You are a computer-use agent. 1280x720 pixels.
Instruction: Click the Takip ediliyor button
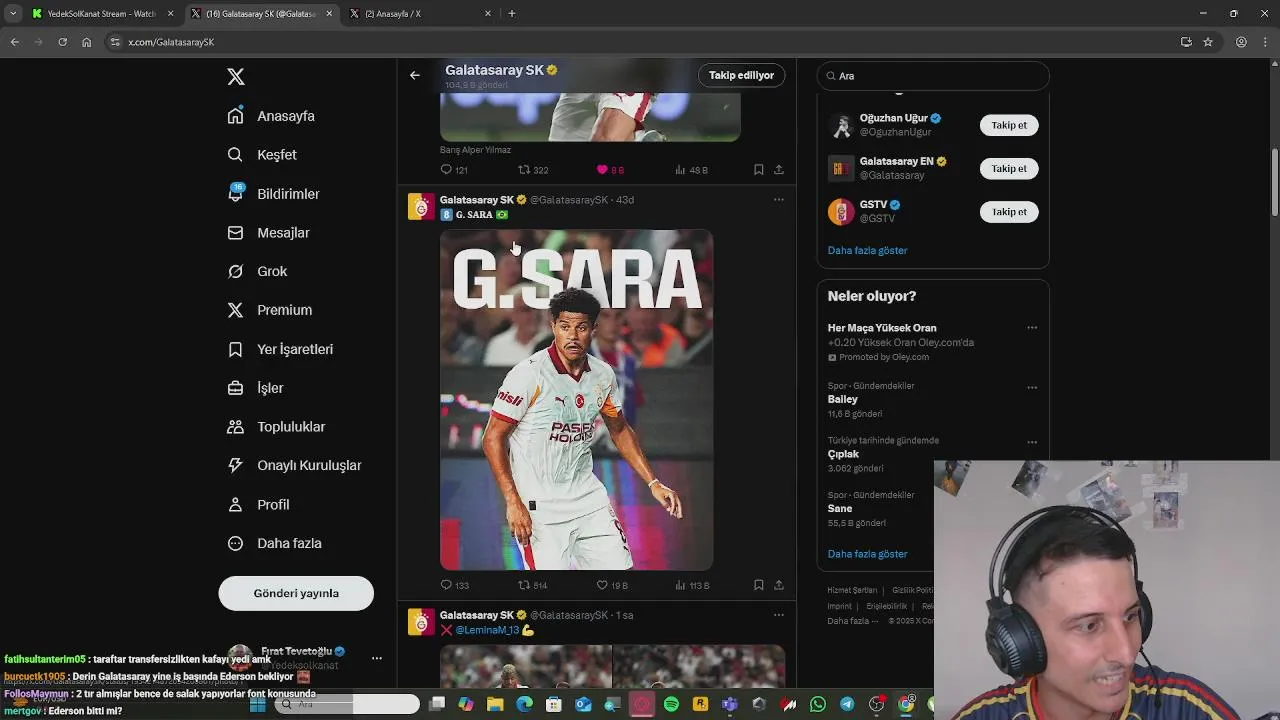coord(742,75)
